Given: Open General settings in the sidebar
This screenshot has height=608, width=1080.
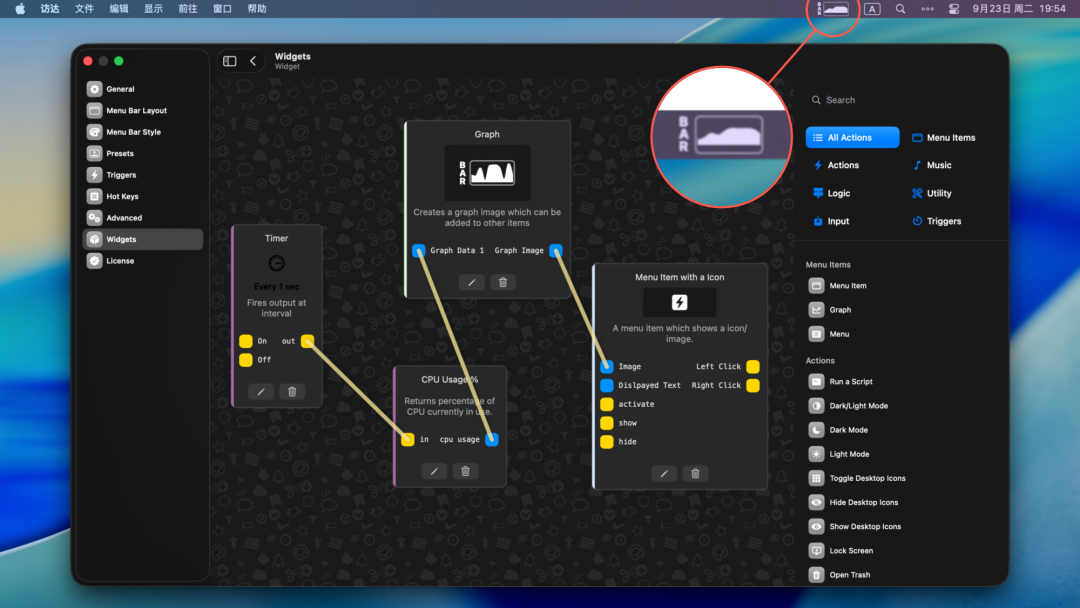Looking at the screenshot, I should pos(143,89).
